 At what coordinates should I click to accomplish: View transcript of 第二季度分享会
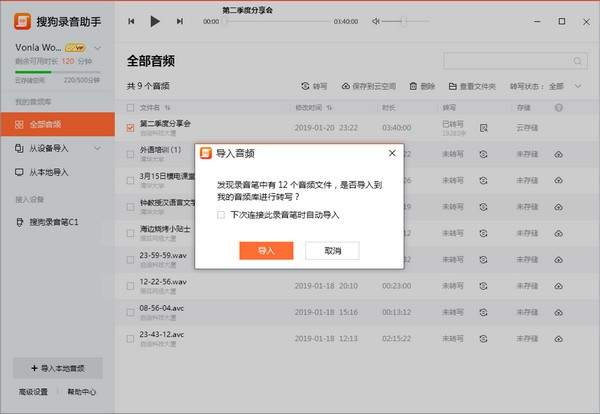point(483,128)
